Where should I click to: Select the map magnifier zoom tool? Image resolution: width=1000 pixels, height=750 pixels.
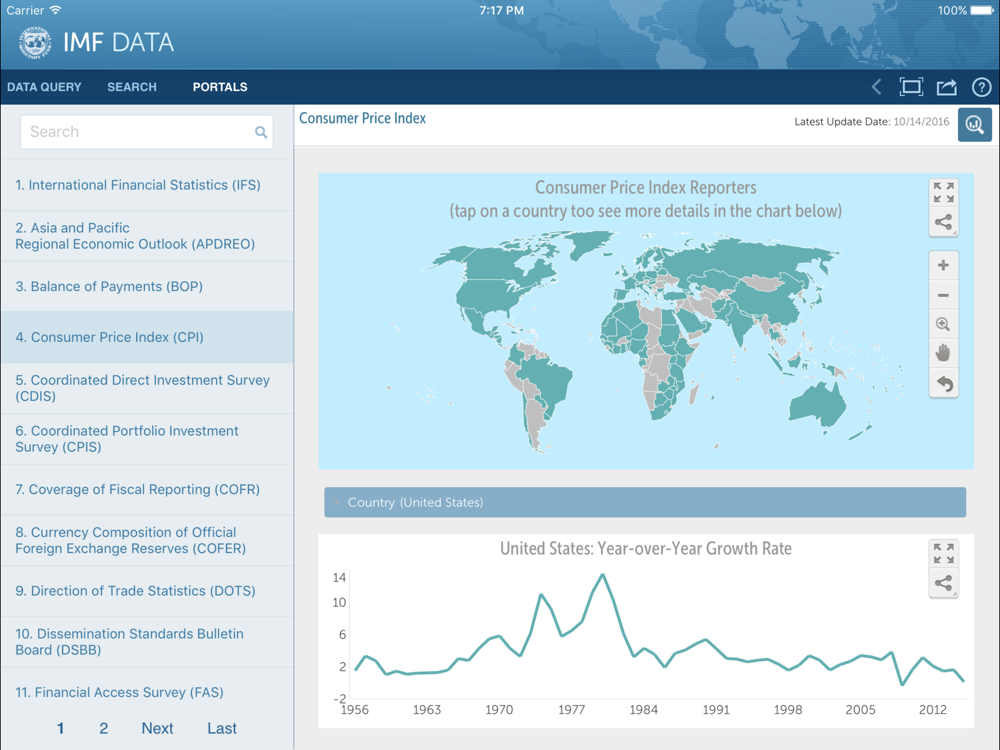943,325
